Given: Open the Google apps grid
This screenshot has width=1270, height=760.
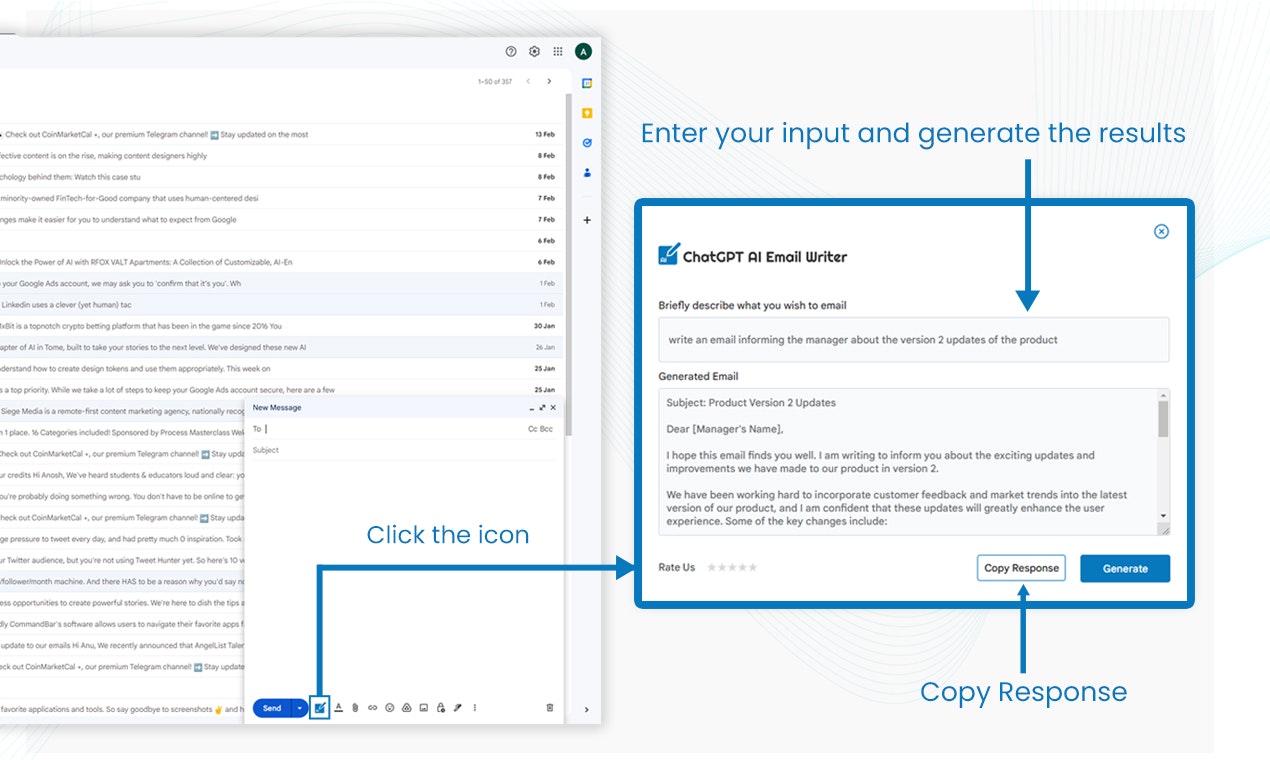Looking at the screenshot, I should (x=558, y=51).
